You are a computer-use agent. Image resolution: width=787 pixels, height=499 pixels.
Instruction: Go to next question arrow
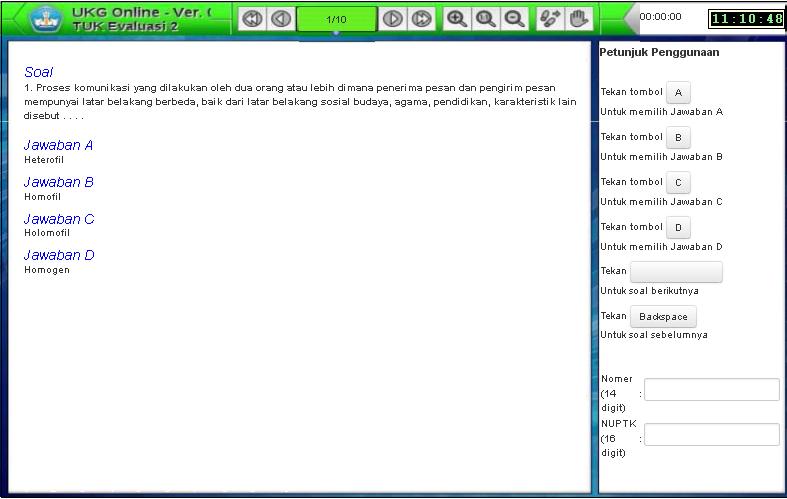[392, 19]
